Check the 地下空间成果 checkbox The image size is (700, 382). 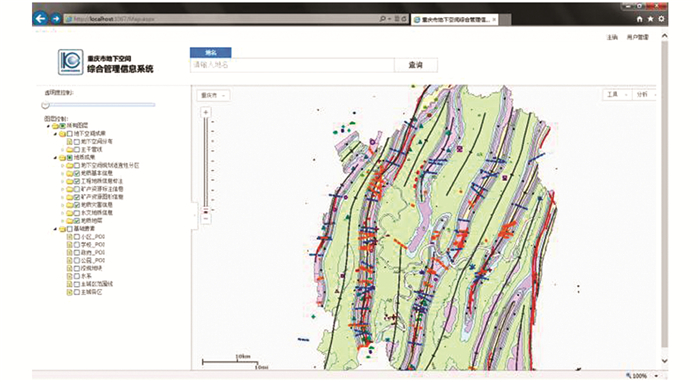point(70,133)
